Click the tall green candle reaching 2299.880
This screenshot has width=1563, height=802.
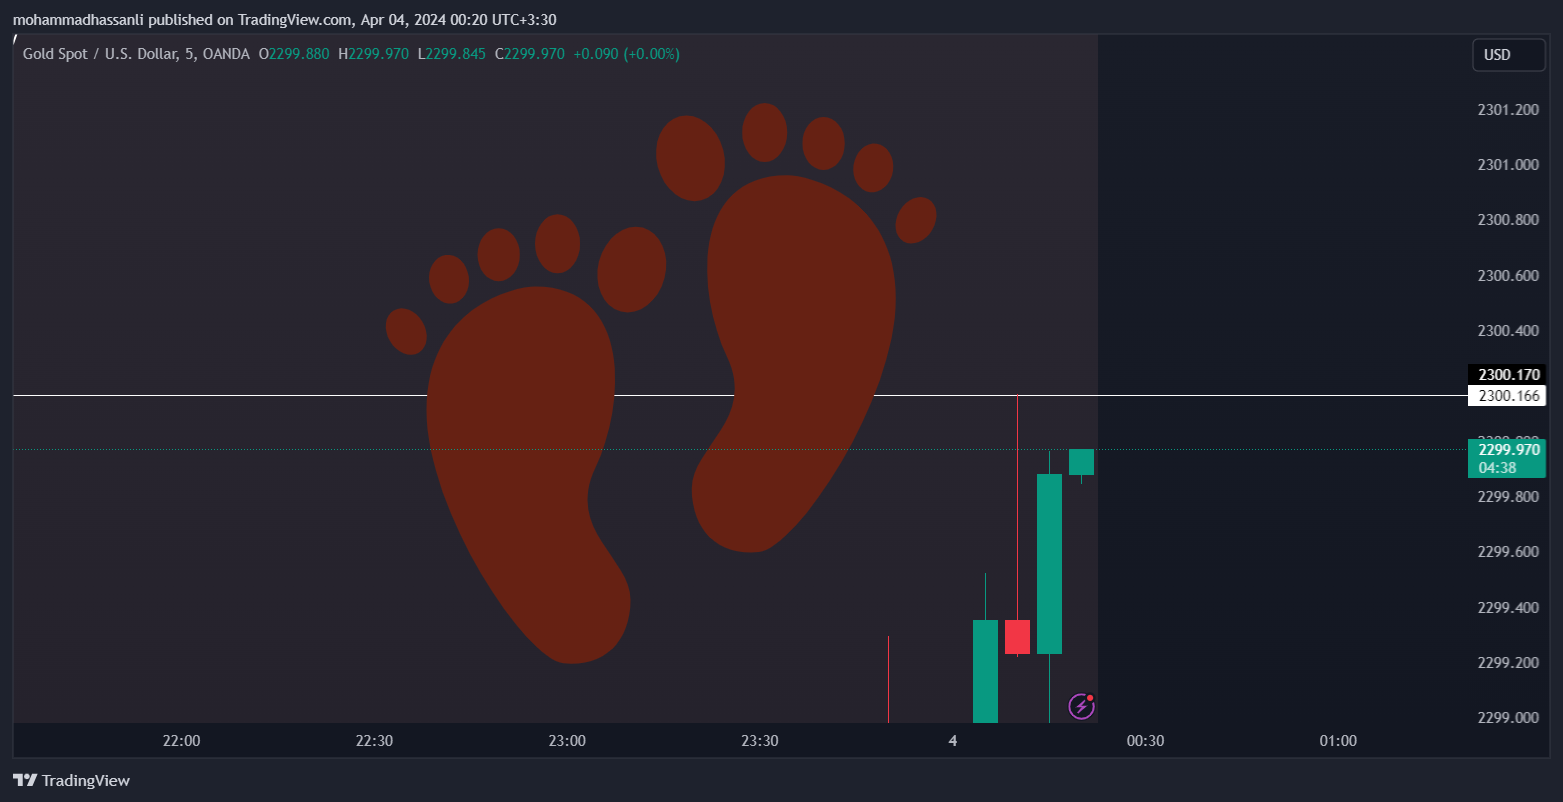1049,563
